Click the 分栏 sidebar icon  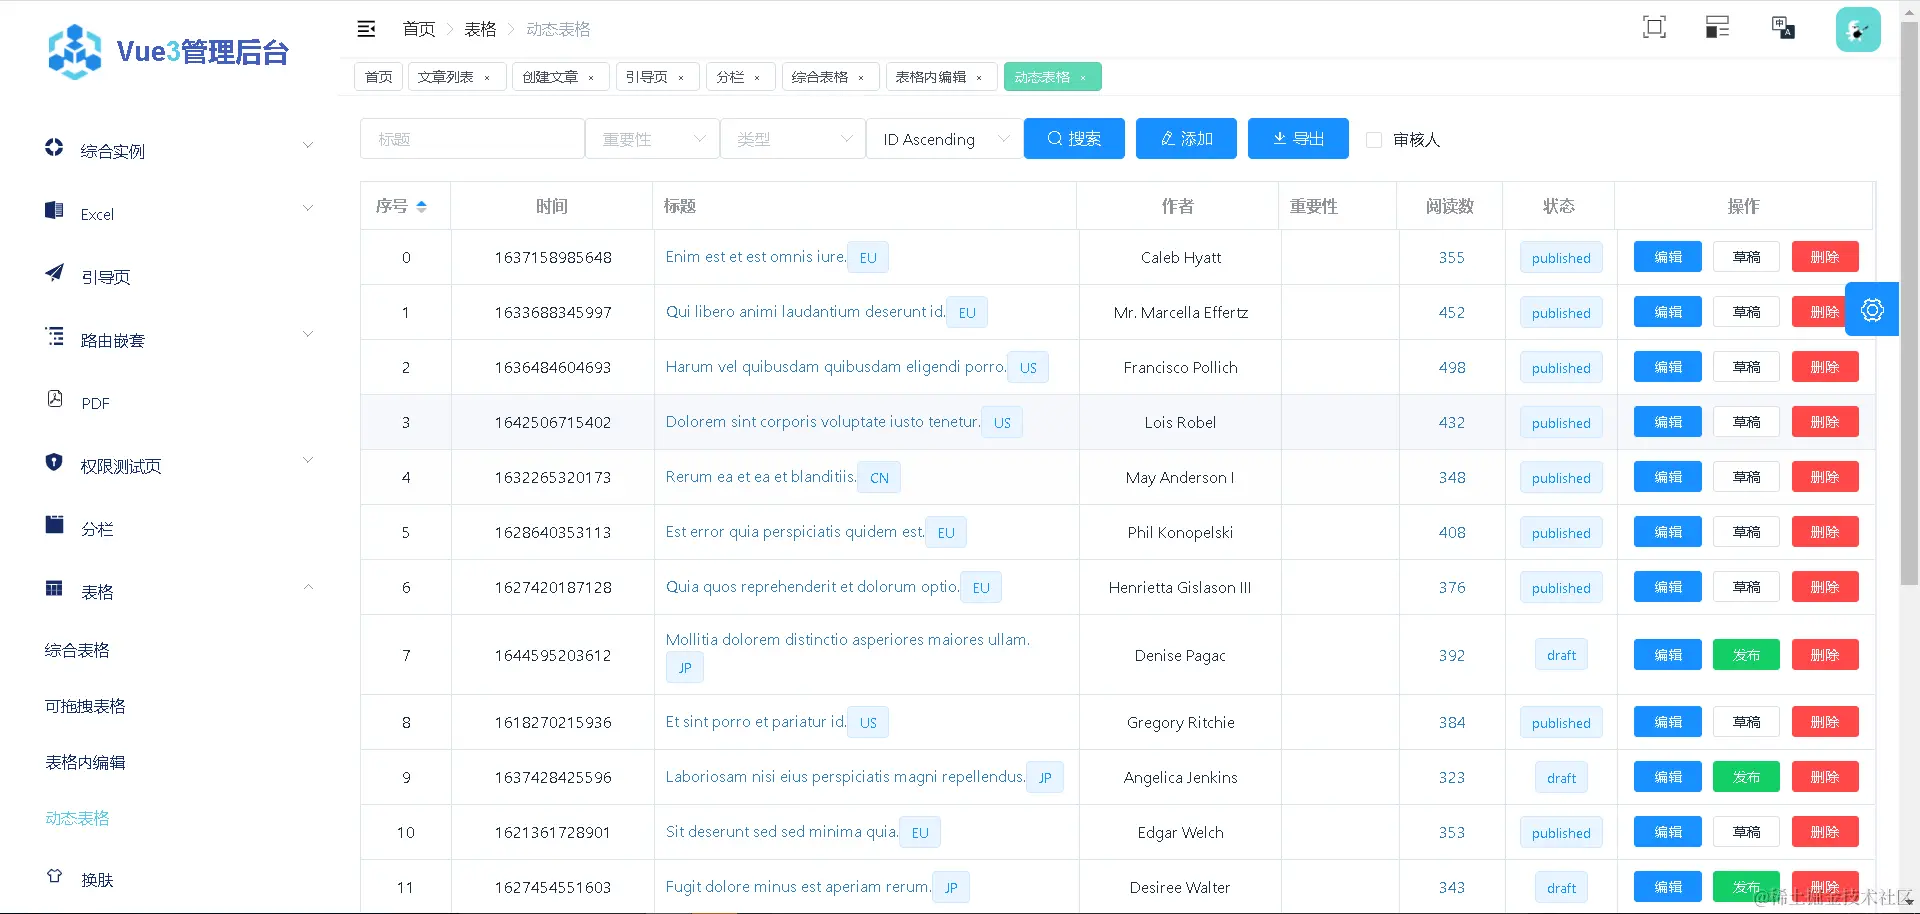coord(54,525)
